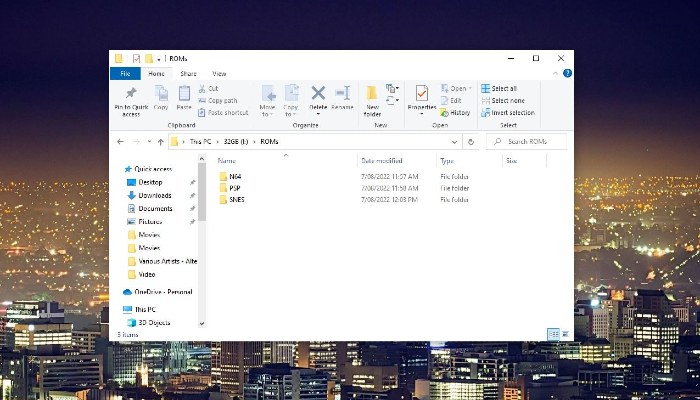The width and height of the screenshot is (700, 400).
Task: Open Various Artists folder in sidebar
Action: [x=162, y=261]
